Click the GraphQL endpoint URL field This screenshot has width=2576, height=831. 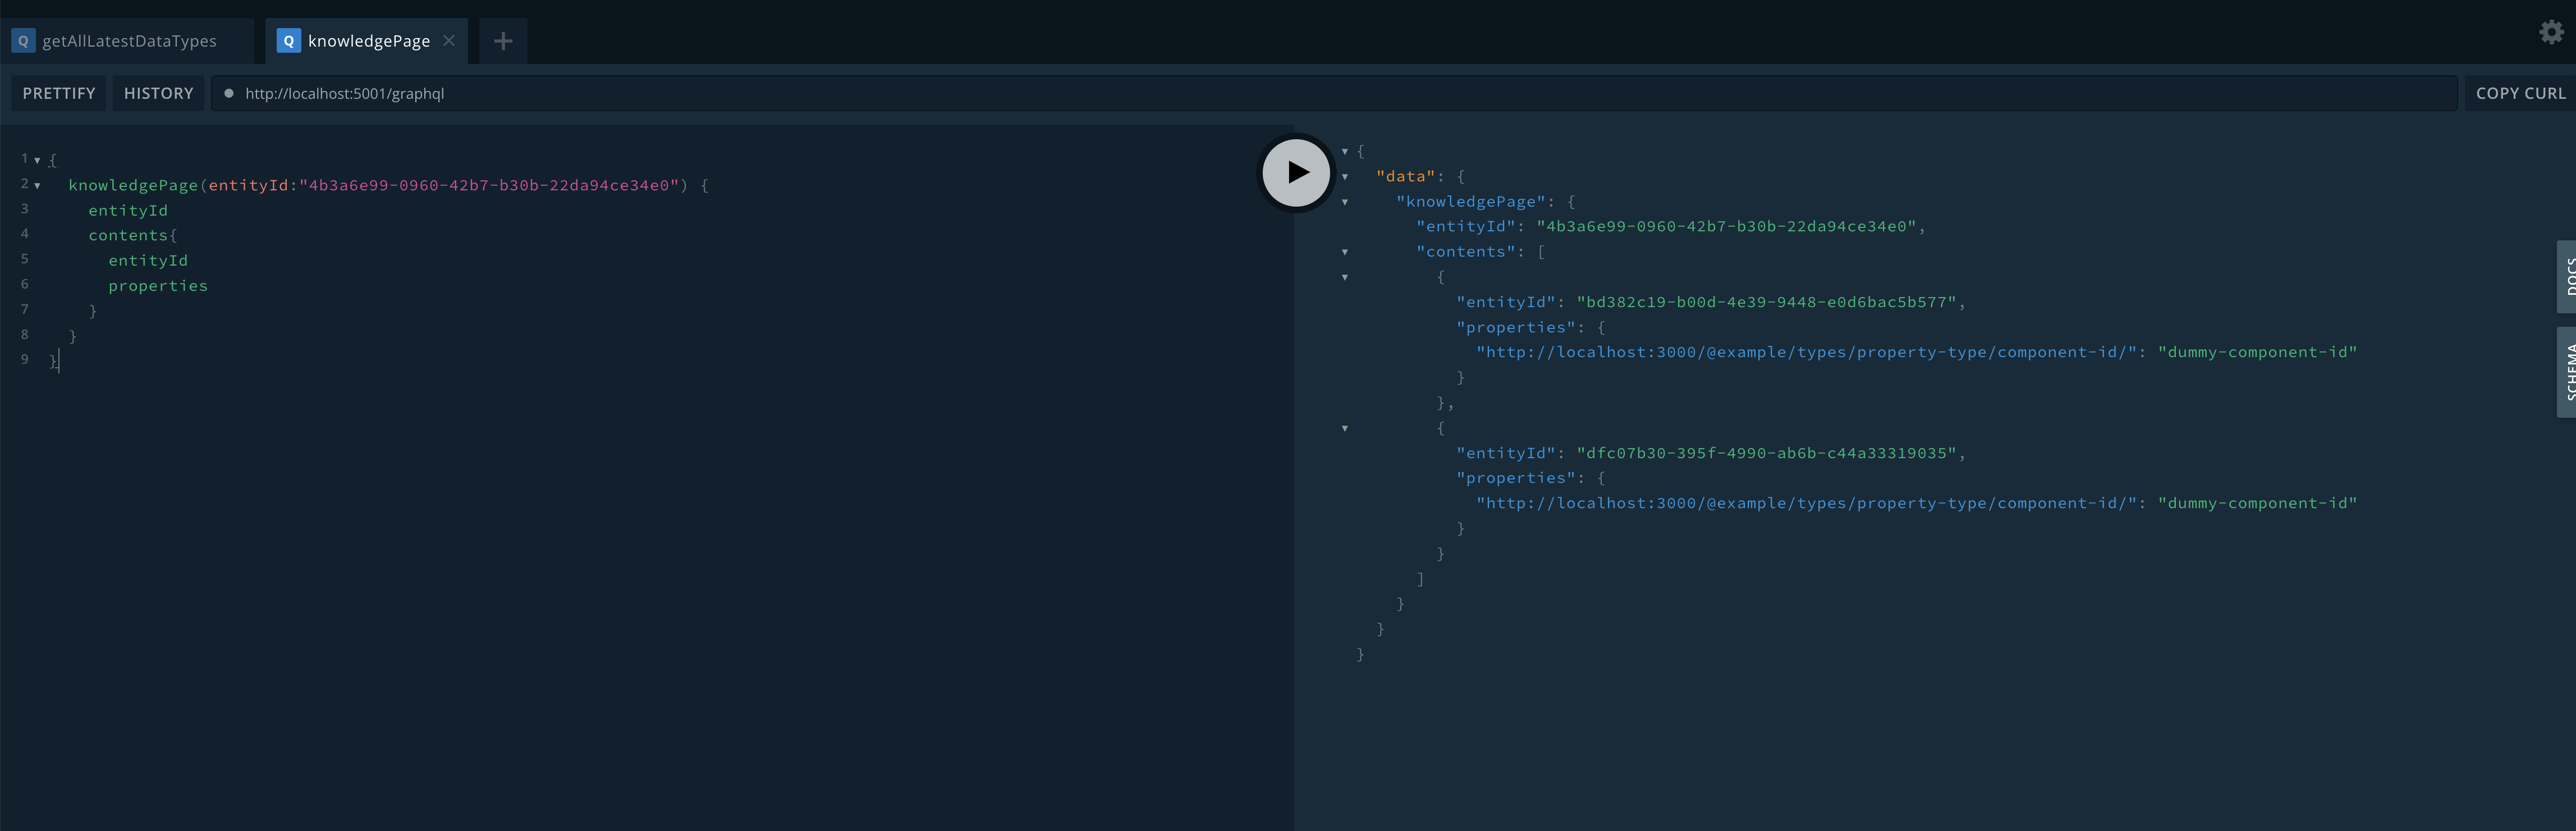700,93
